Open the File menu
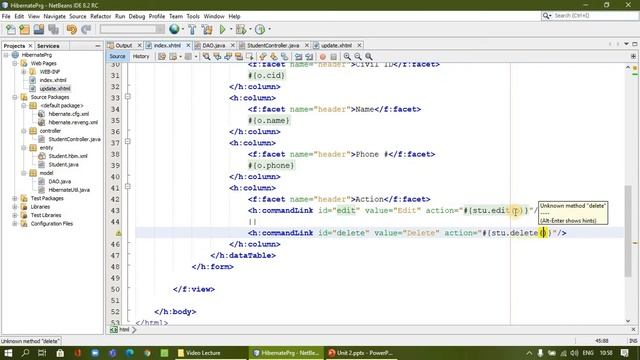Screen dimensions: 640x360 6,16
